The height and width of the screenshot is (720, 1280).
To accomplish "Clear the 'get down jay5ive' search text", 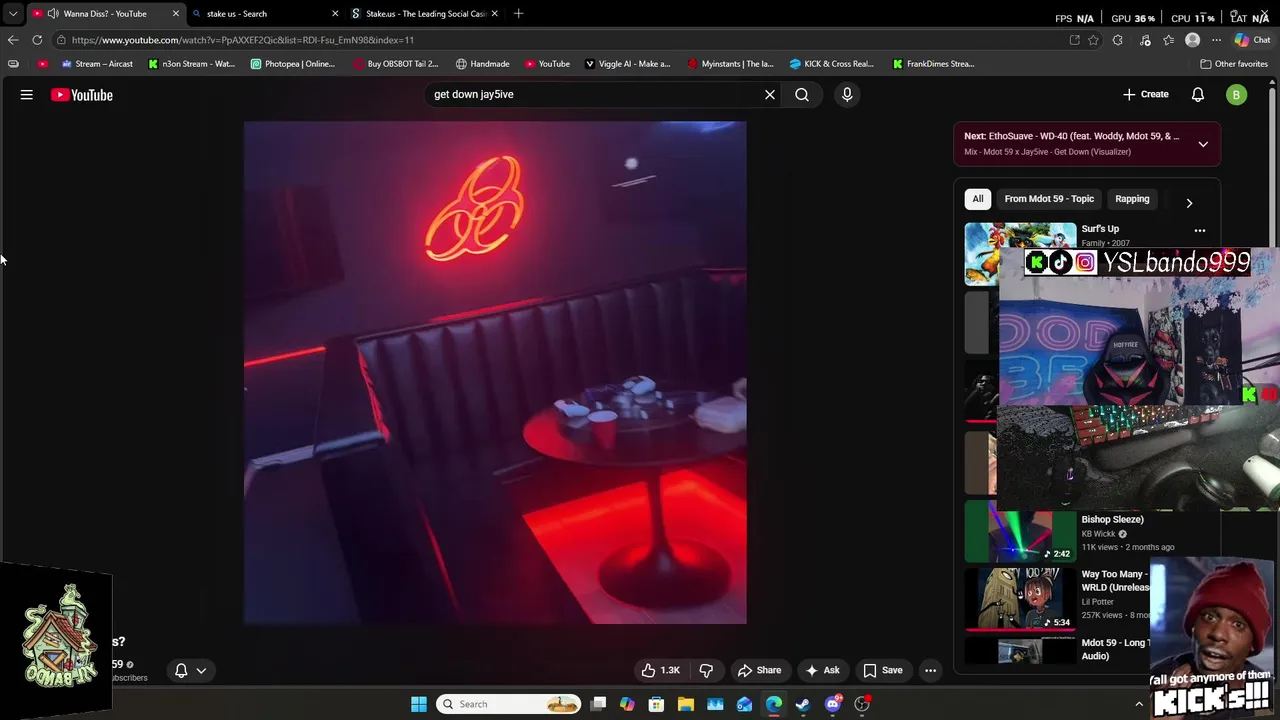I will point(770,94).
